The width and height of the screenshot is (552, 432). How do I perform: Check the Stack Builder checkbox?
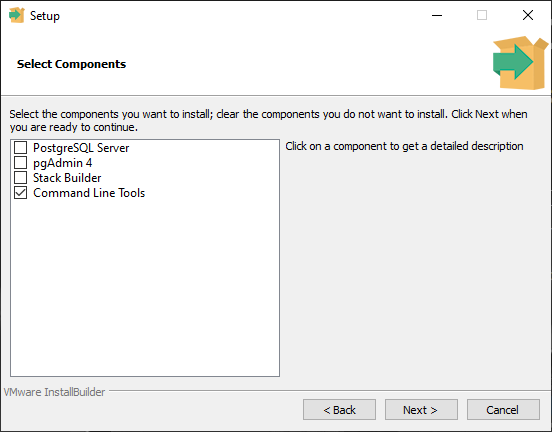[x=20, y=177]
